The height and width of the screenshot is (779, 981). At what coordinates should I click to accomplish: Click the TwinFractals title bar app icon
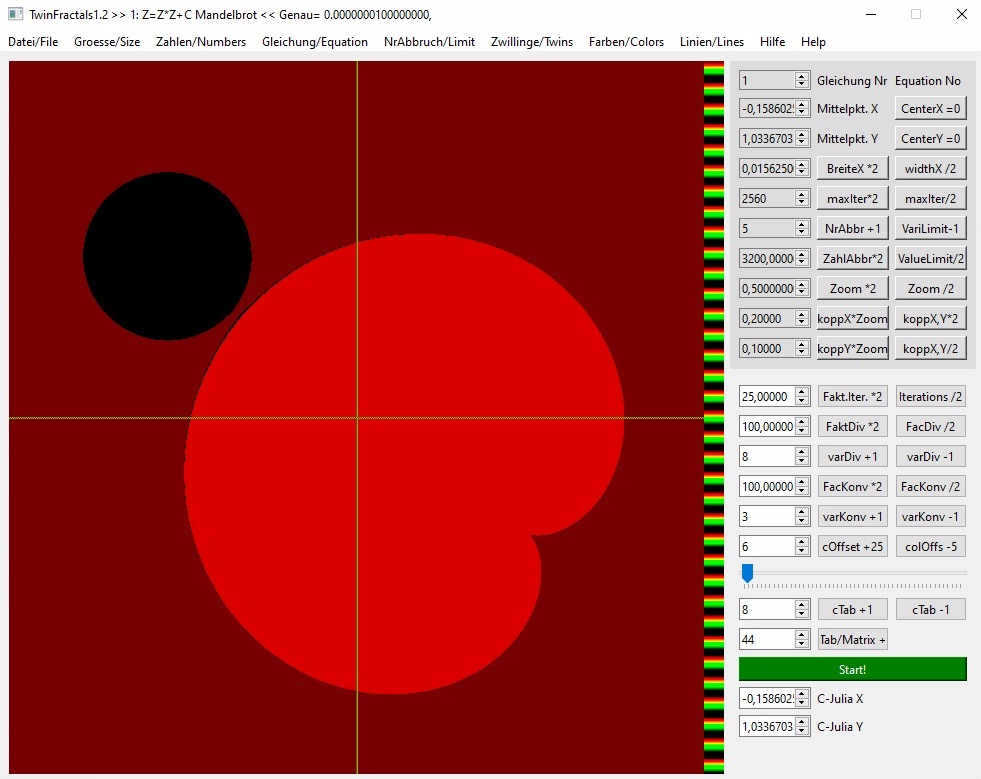pos(16,14)
